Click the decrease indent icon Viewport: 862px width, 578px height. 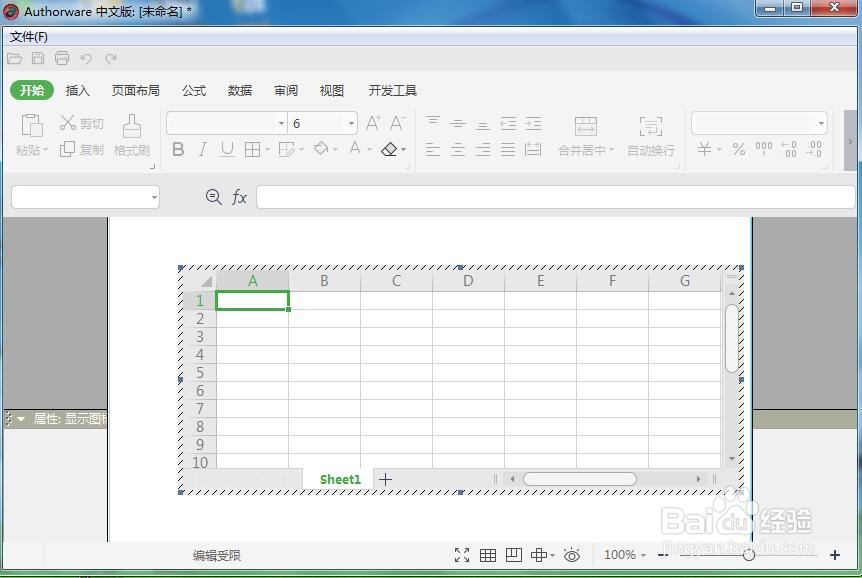[x=508, y=123]
